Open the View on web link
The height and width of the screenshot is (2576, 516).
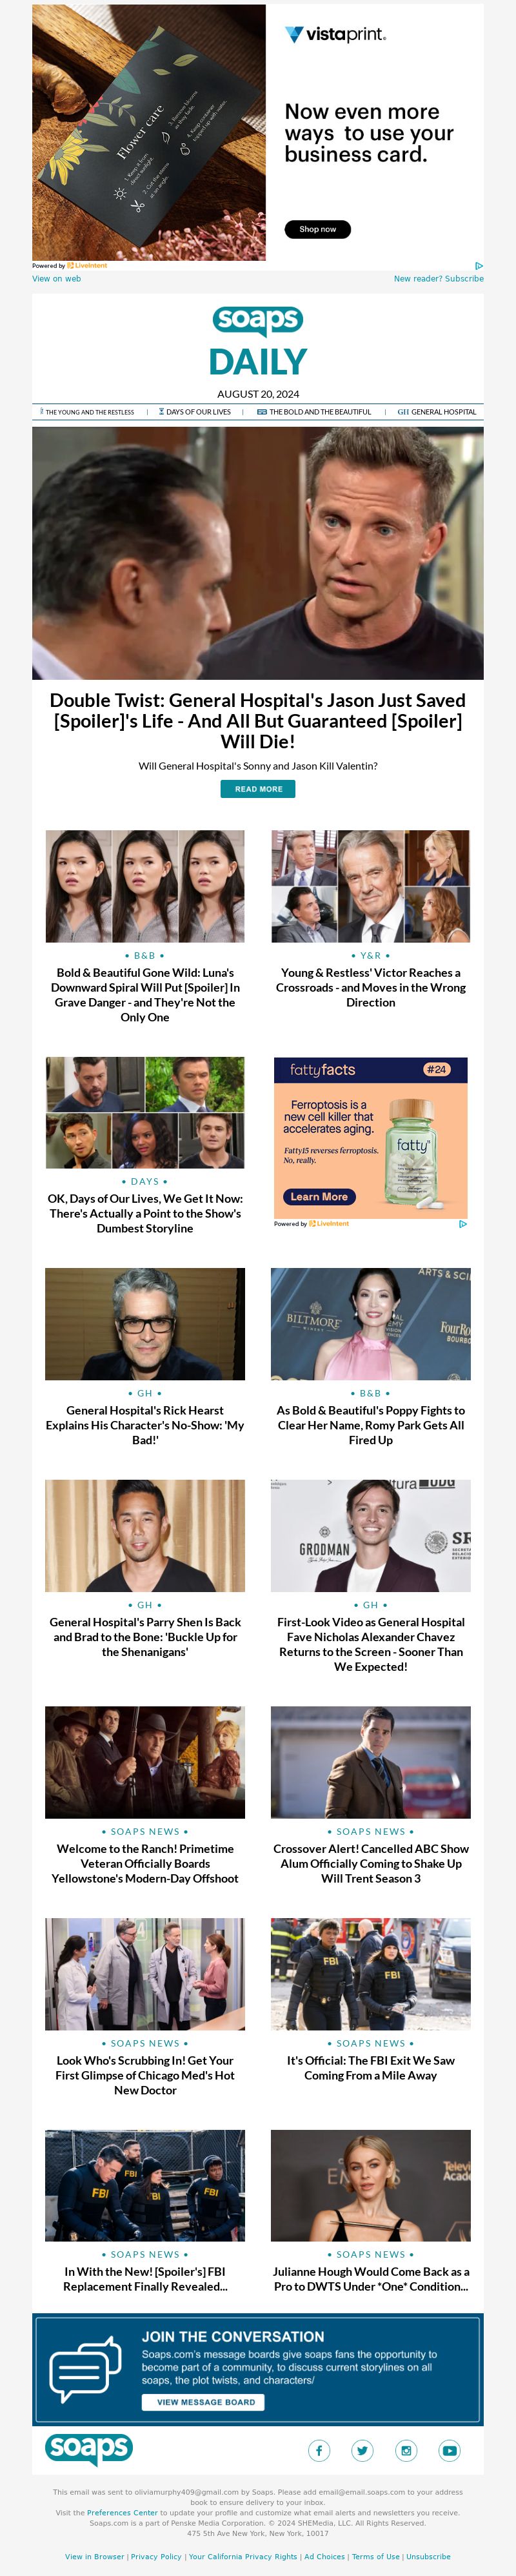[x=56, y=278]
